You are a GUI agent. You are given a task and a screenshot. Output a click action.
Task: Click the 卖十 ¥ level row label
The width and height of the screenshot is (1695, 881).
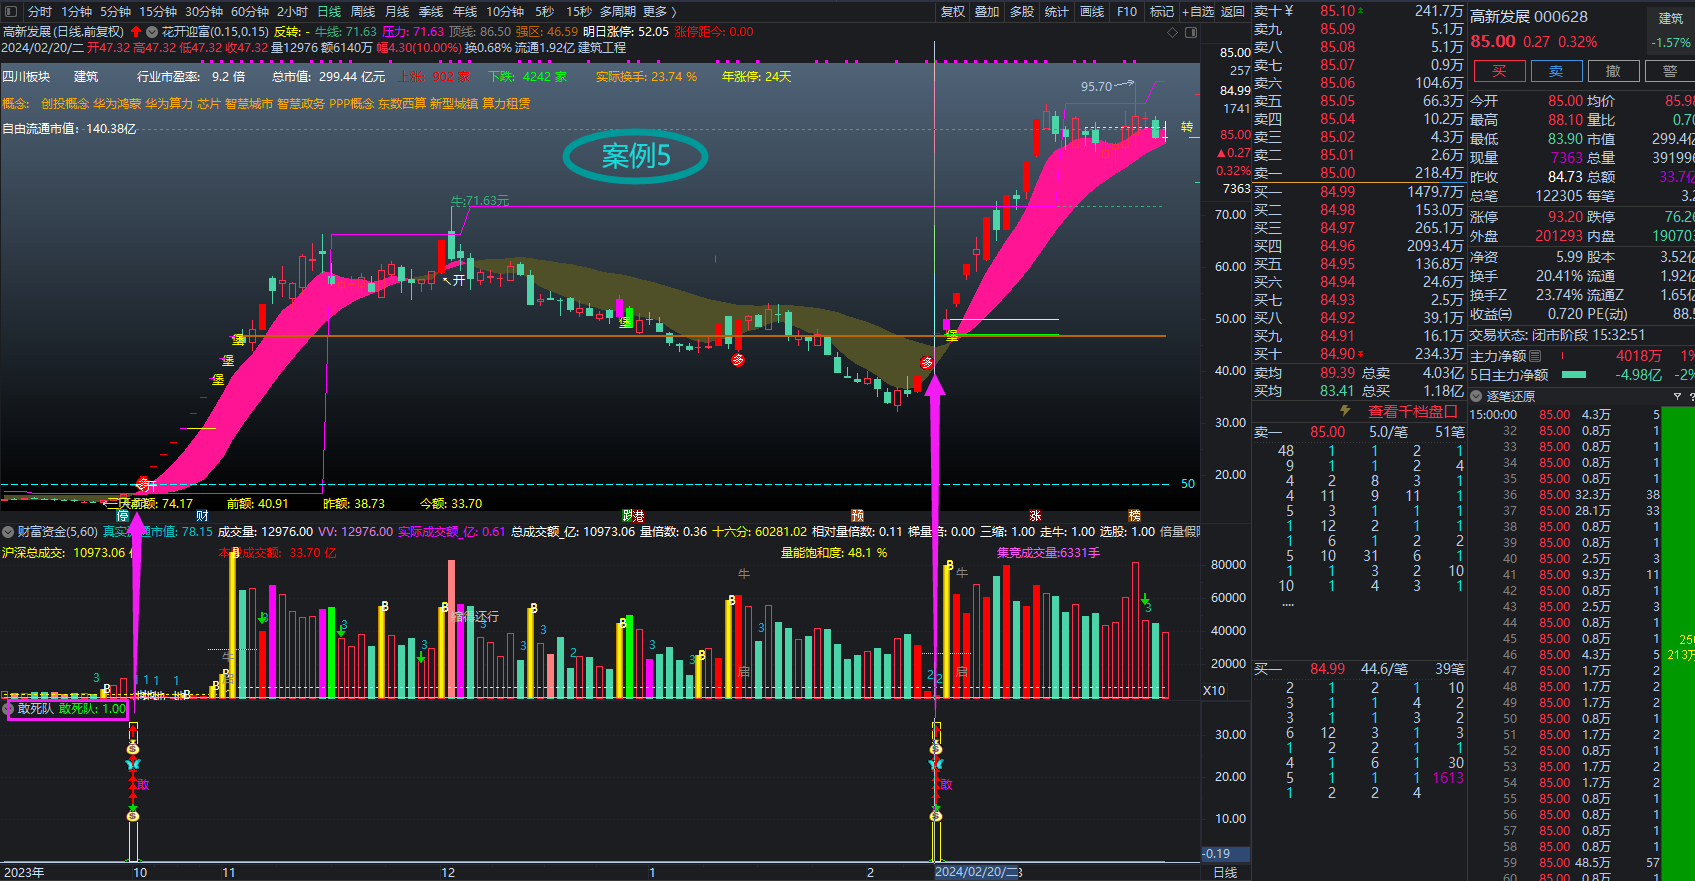point(1274,11)
